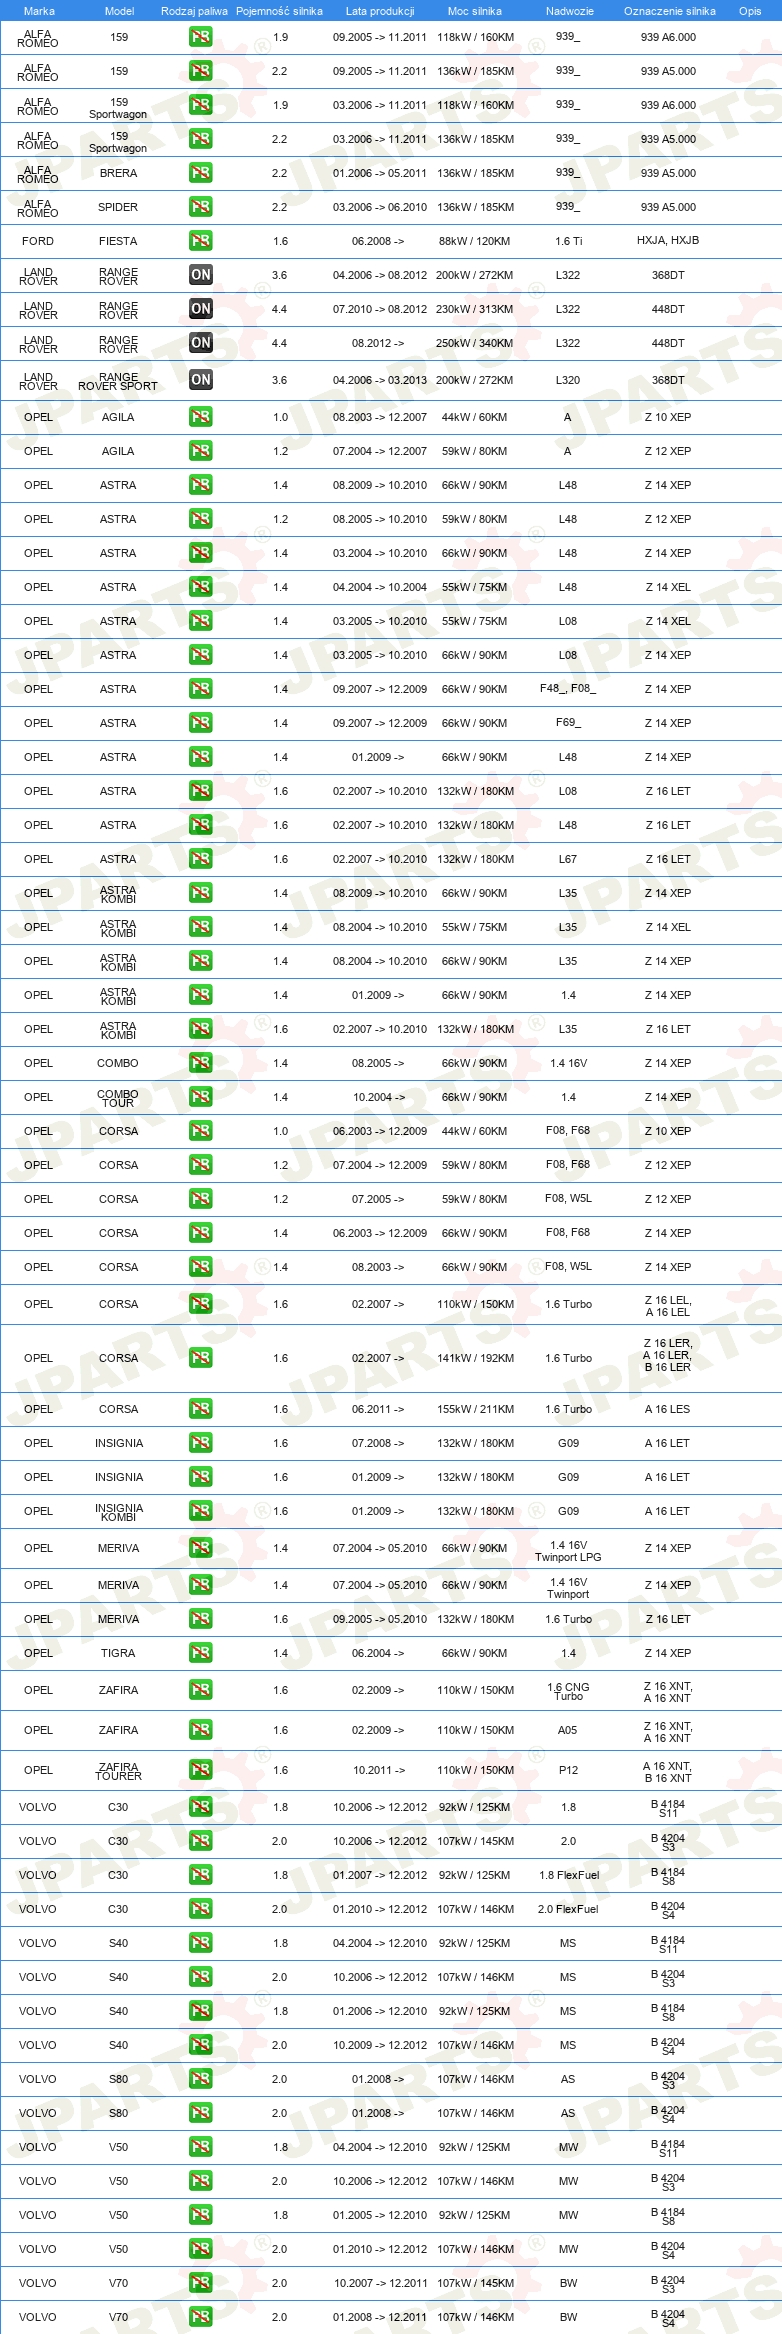This screenshot has height=2334, width=782.
Task: Click the fuel icon in the Astra F69_ row
Action: [x=200, y=723]
